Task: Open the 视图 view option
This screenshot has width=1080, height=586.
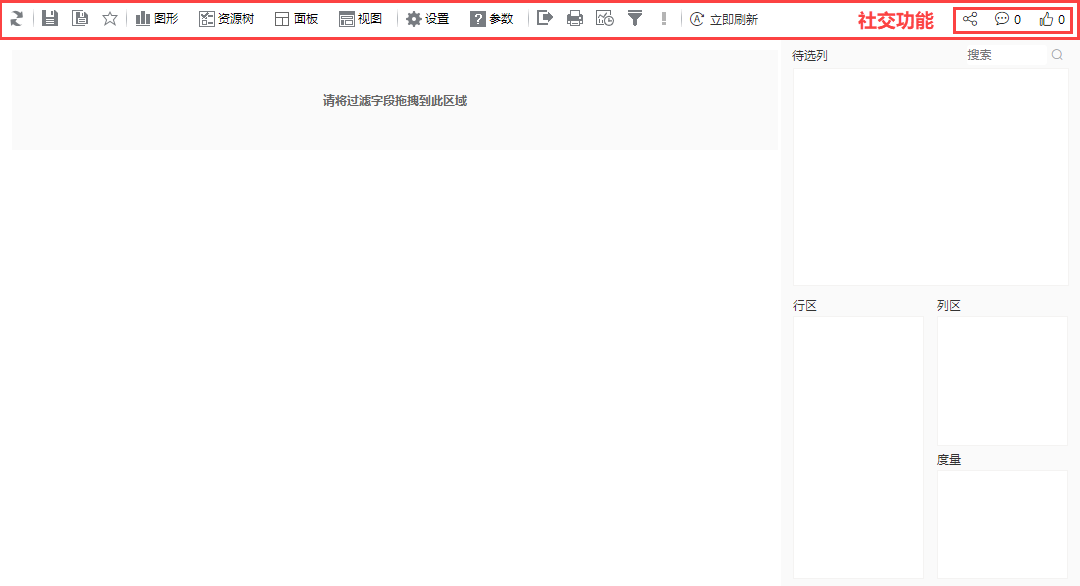Action: pyautogui.click(x=360, y=19)
